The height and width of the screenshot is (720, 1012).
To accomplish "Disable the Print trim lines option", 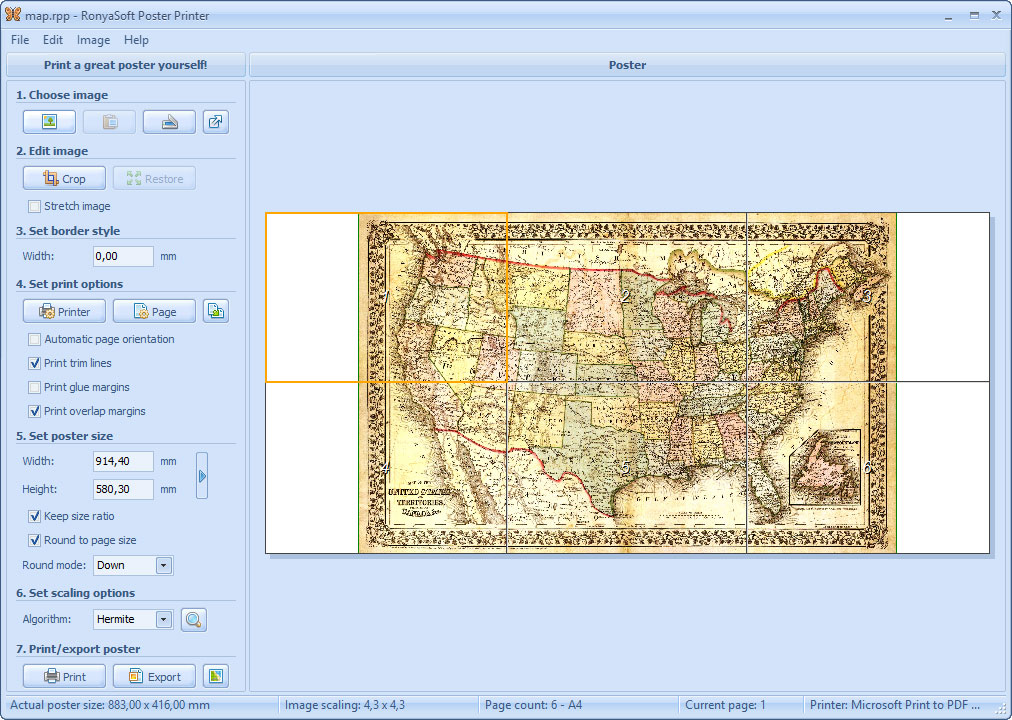I will (33, 363).
